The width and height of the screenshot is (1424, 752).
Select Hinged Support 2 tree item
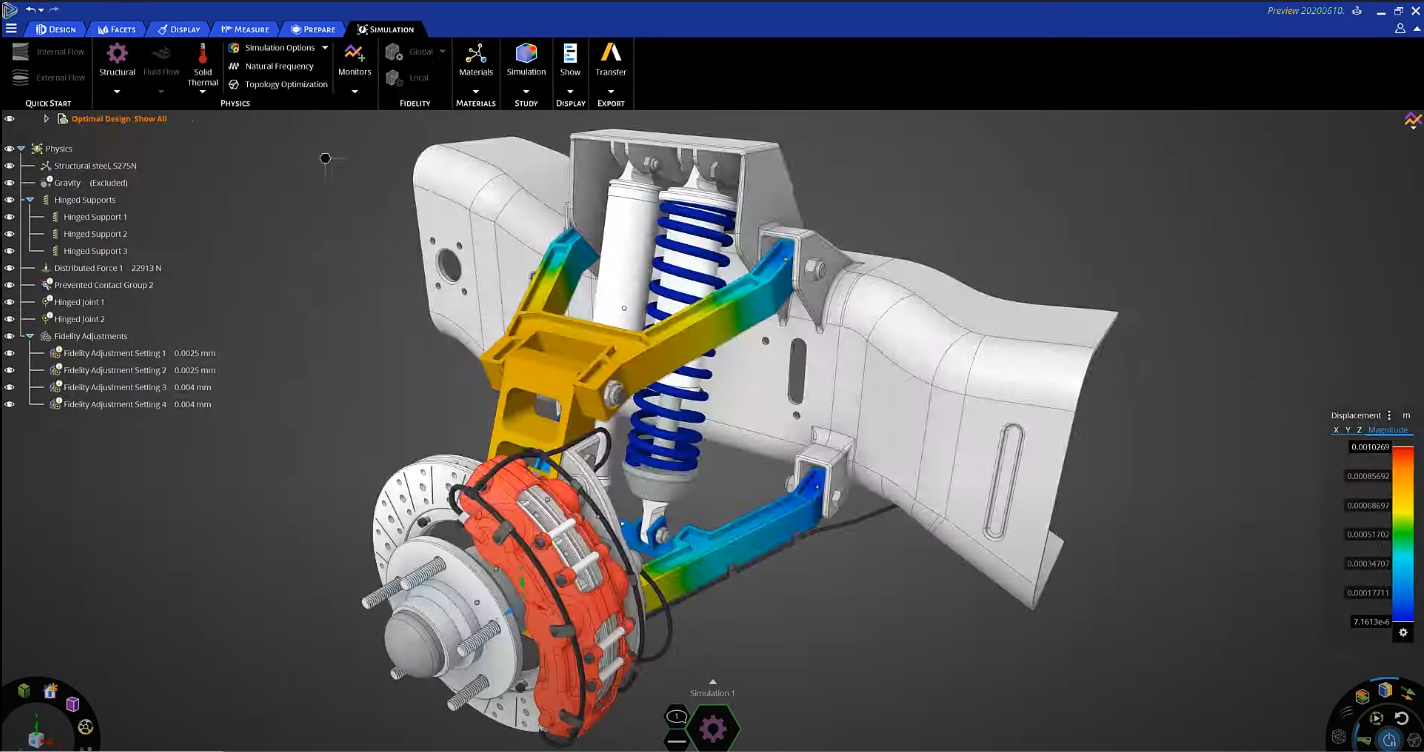click(x=95, y=234)
